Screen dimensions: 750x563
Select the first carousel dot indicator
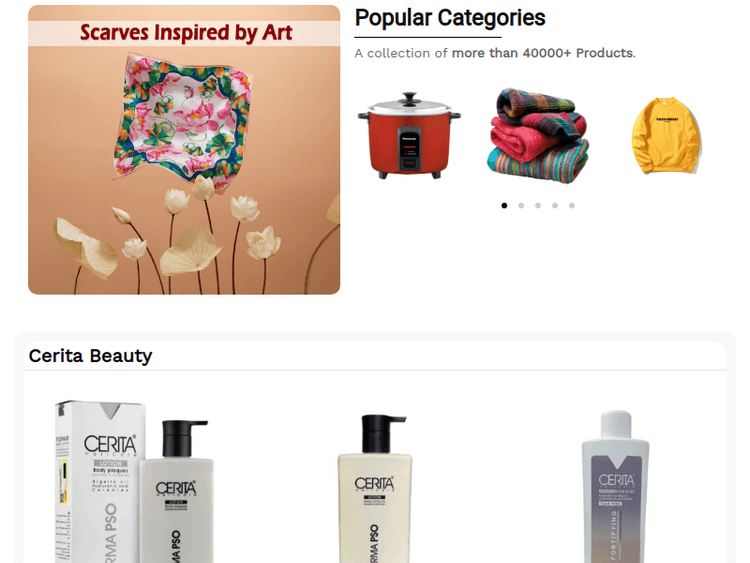click(x=504, y=206)
